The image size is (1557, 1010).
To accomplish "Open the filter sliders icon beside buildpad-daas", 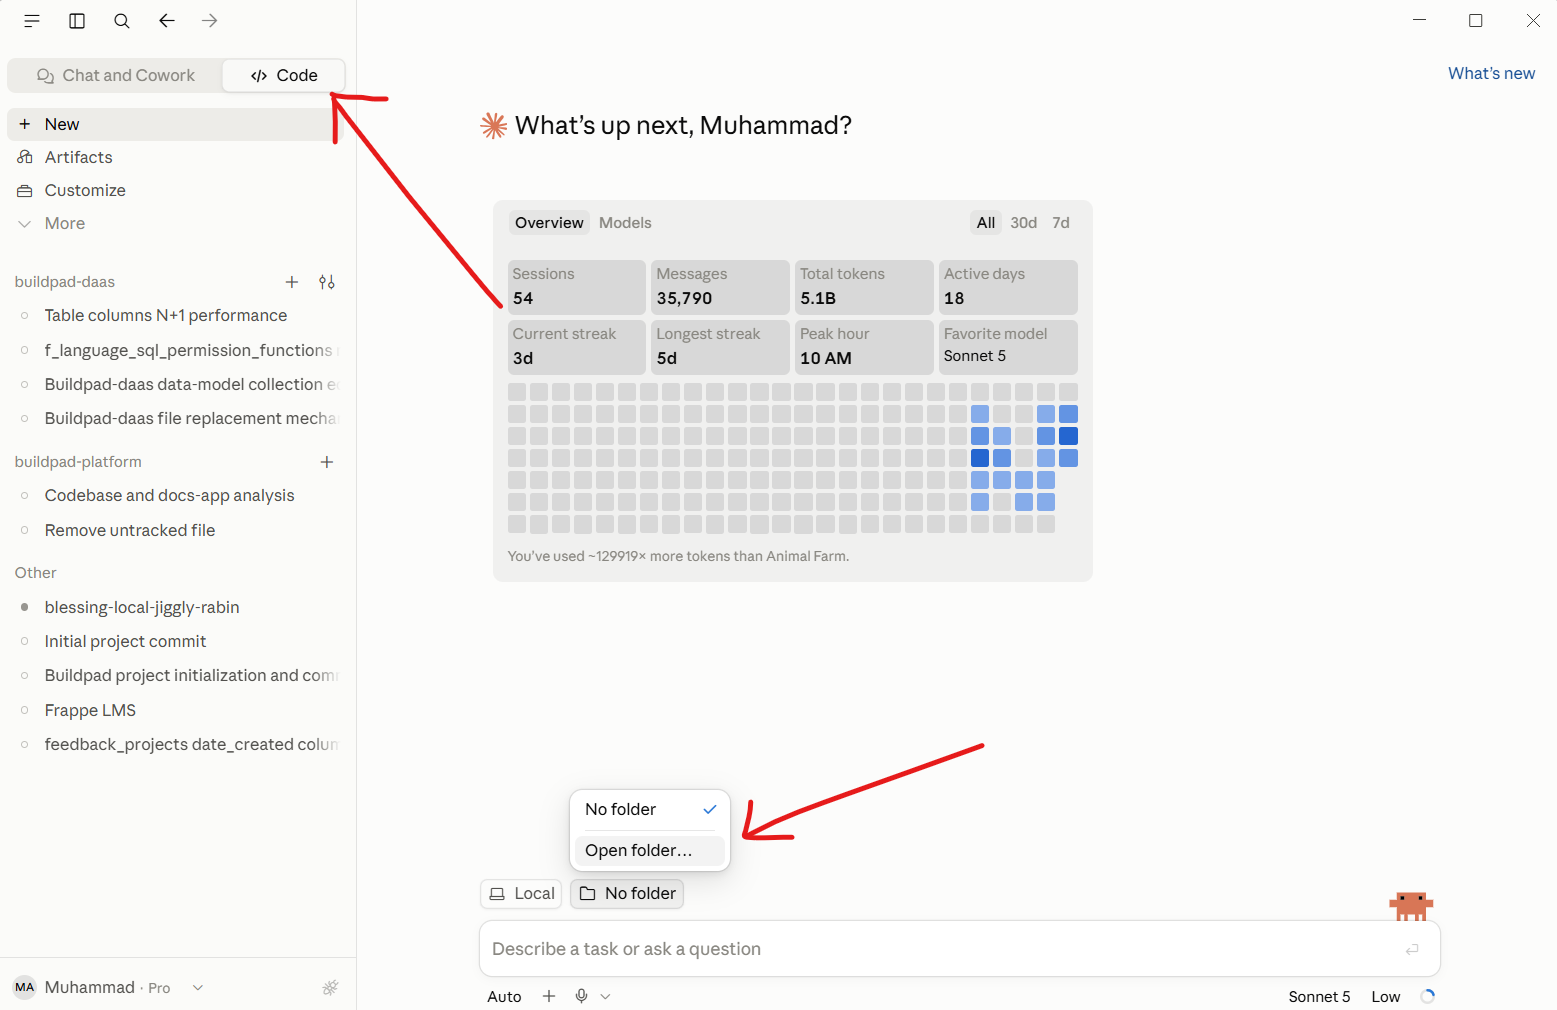I will (327, 282).
